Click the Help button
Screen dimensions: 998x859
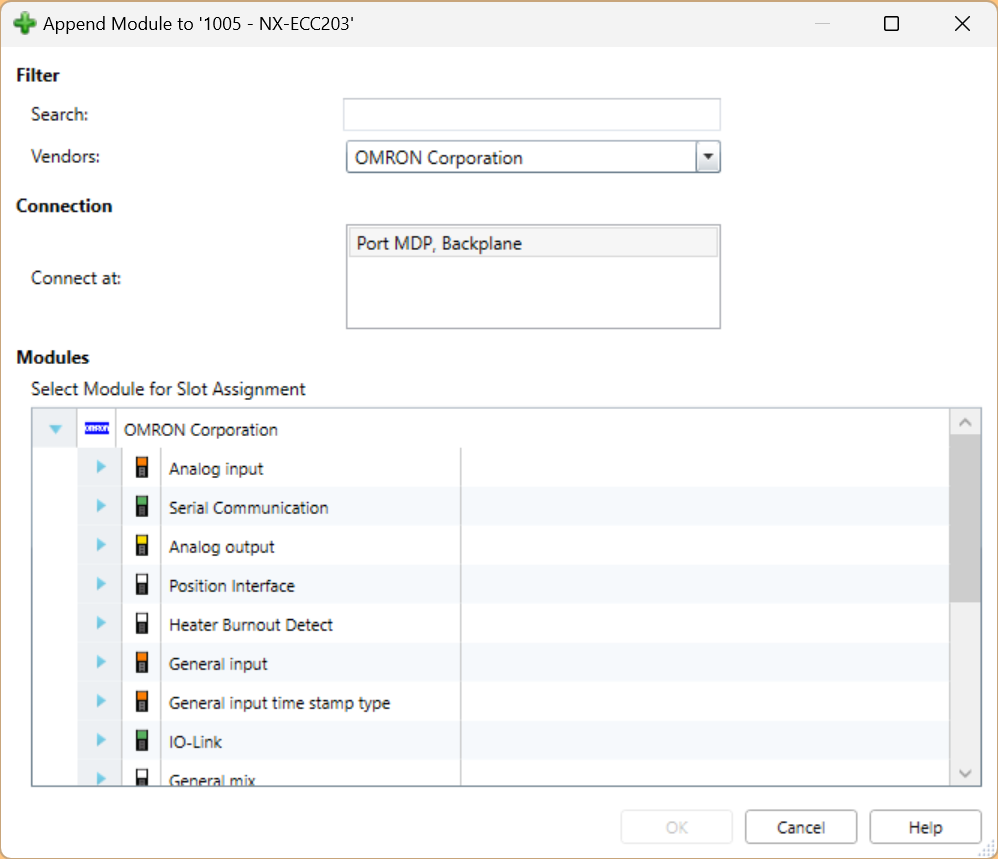pos(925,827)
